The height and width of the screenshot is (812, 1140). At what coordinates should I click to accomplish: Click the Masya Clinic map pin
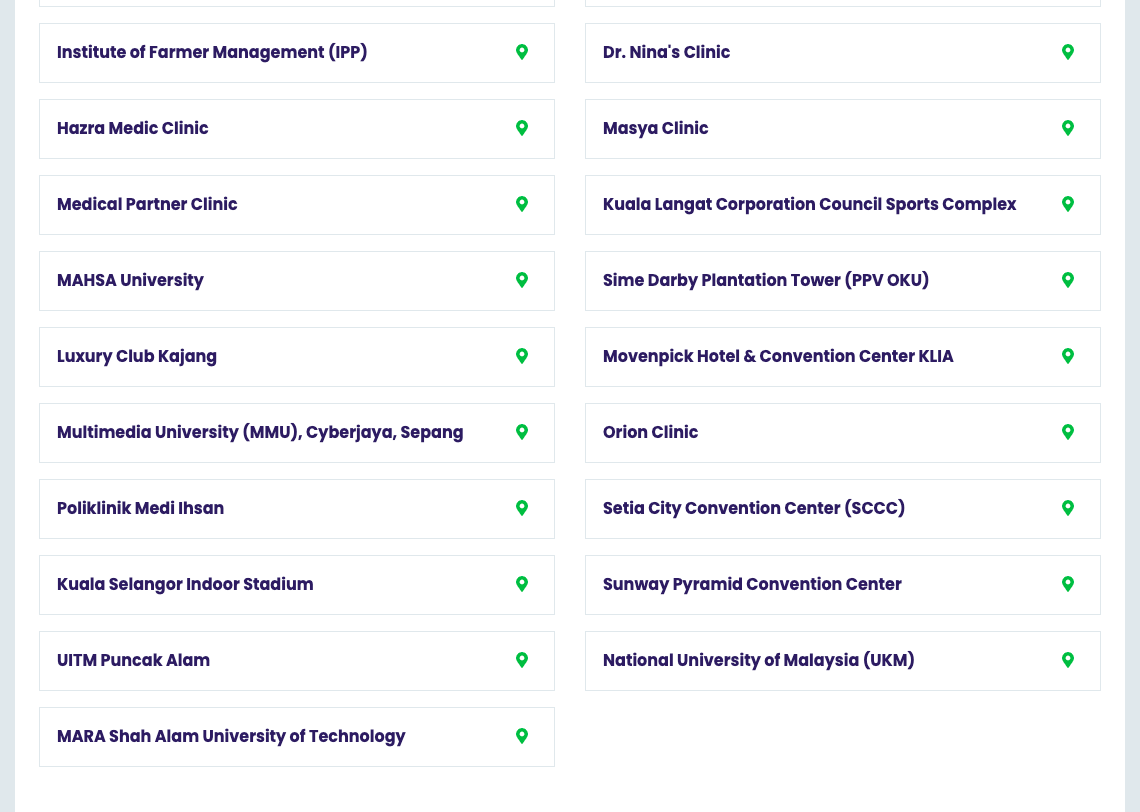click(1067, 128)
